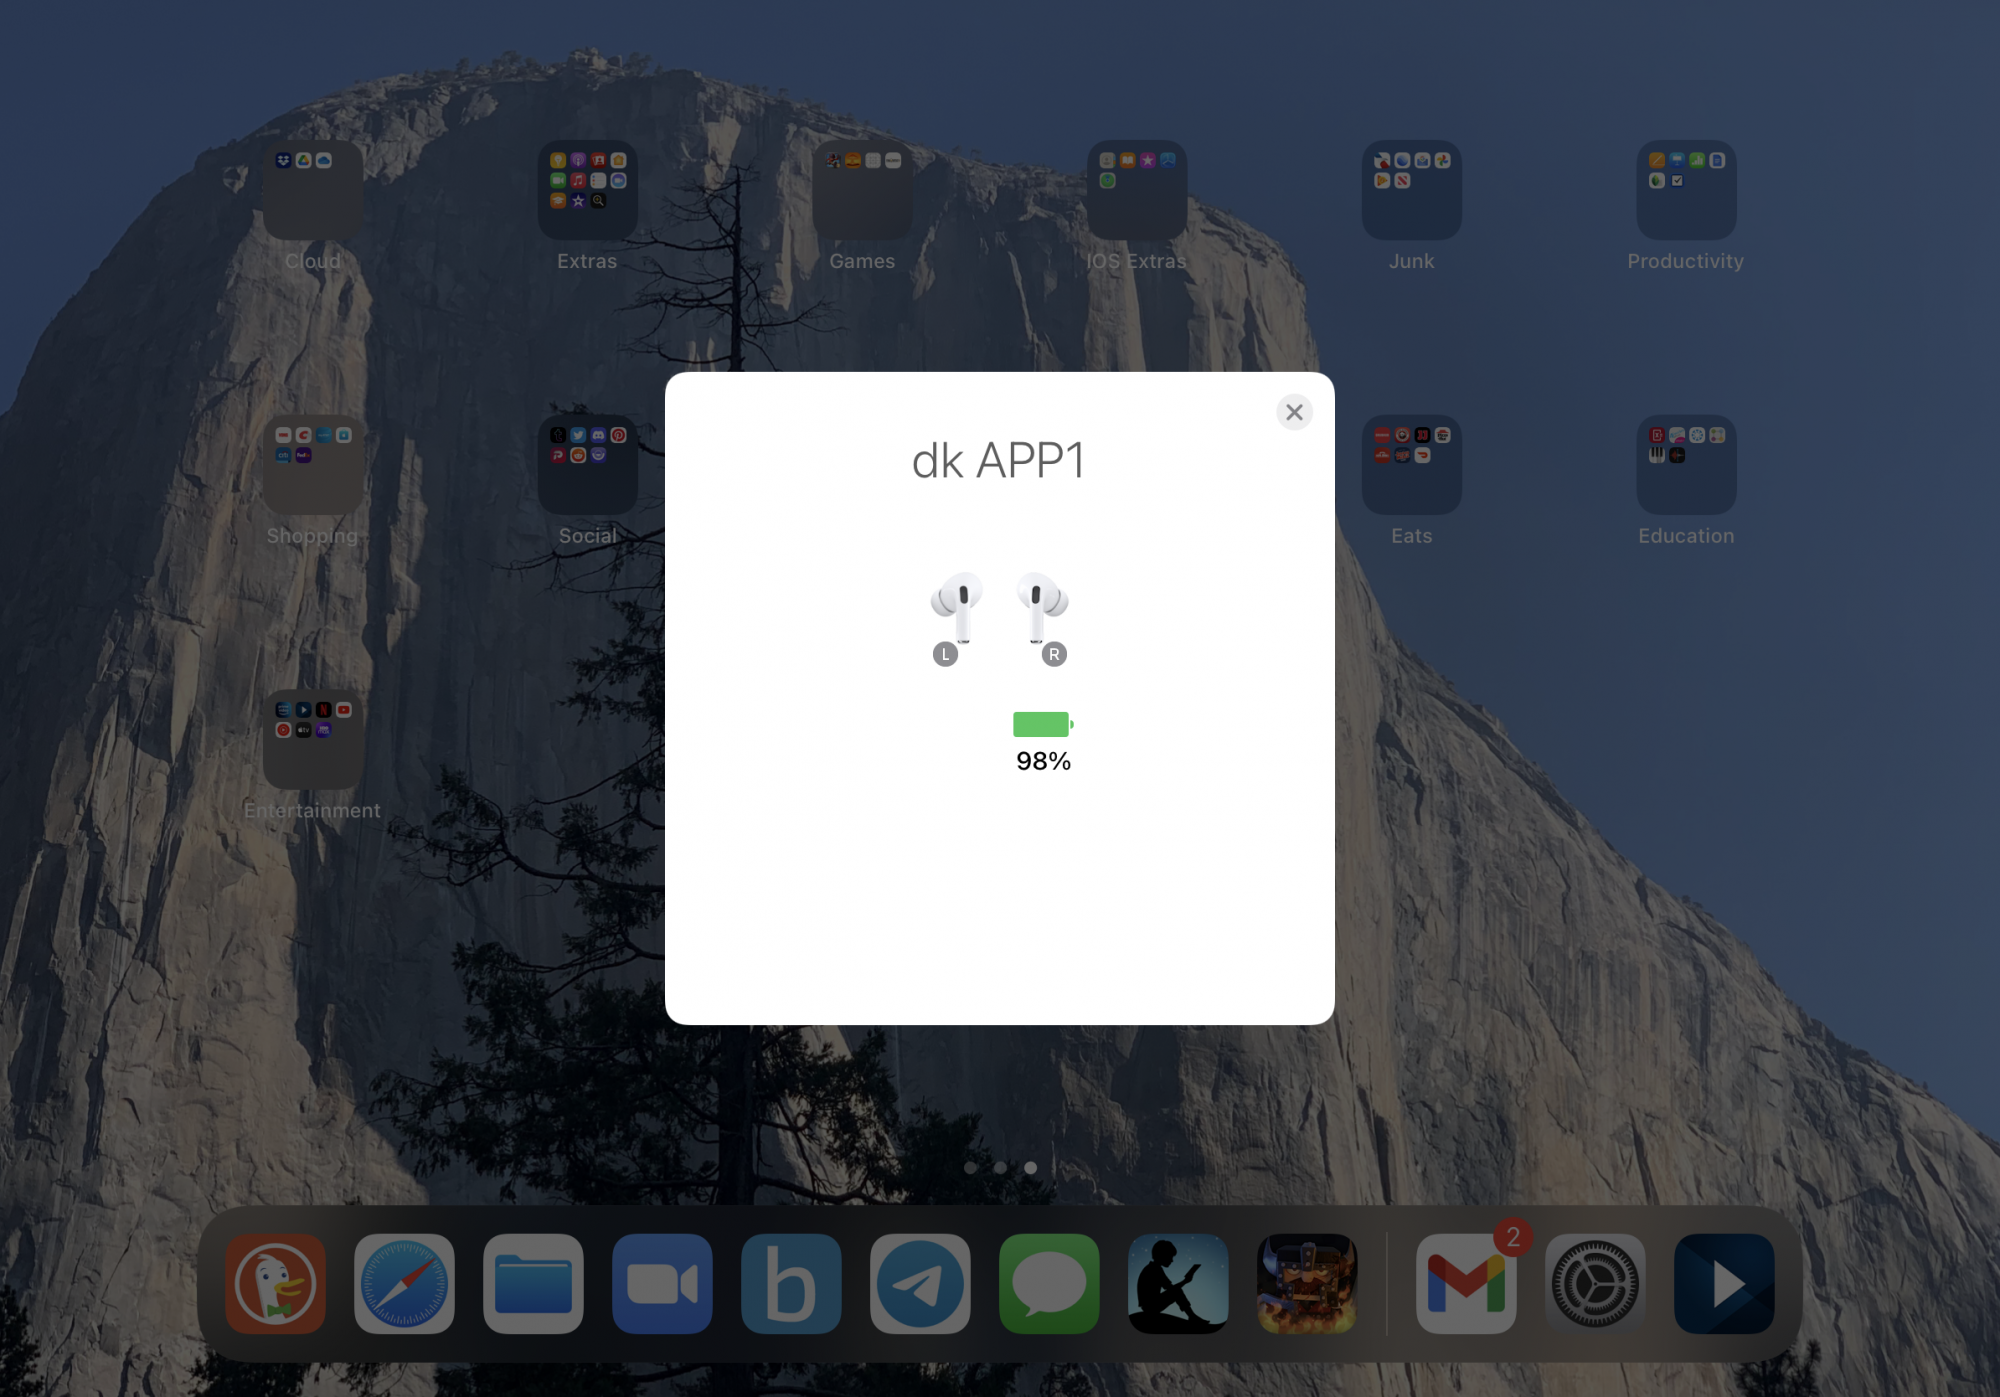Tap the Junk folder
2000x1397 pixels.
pos(1411,190)
